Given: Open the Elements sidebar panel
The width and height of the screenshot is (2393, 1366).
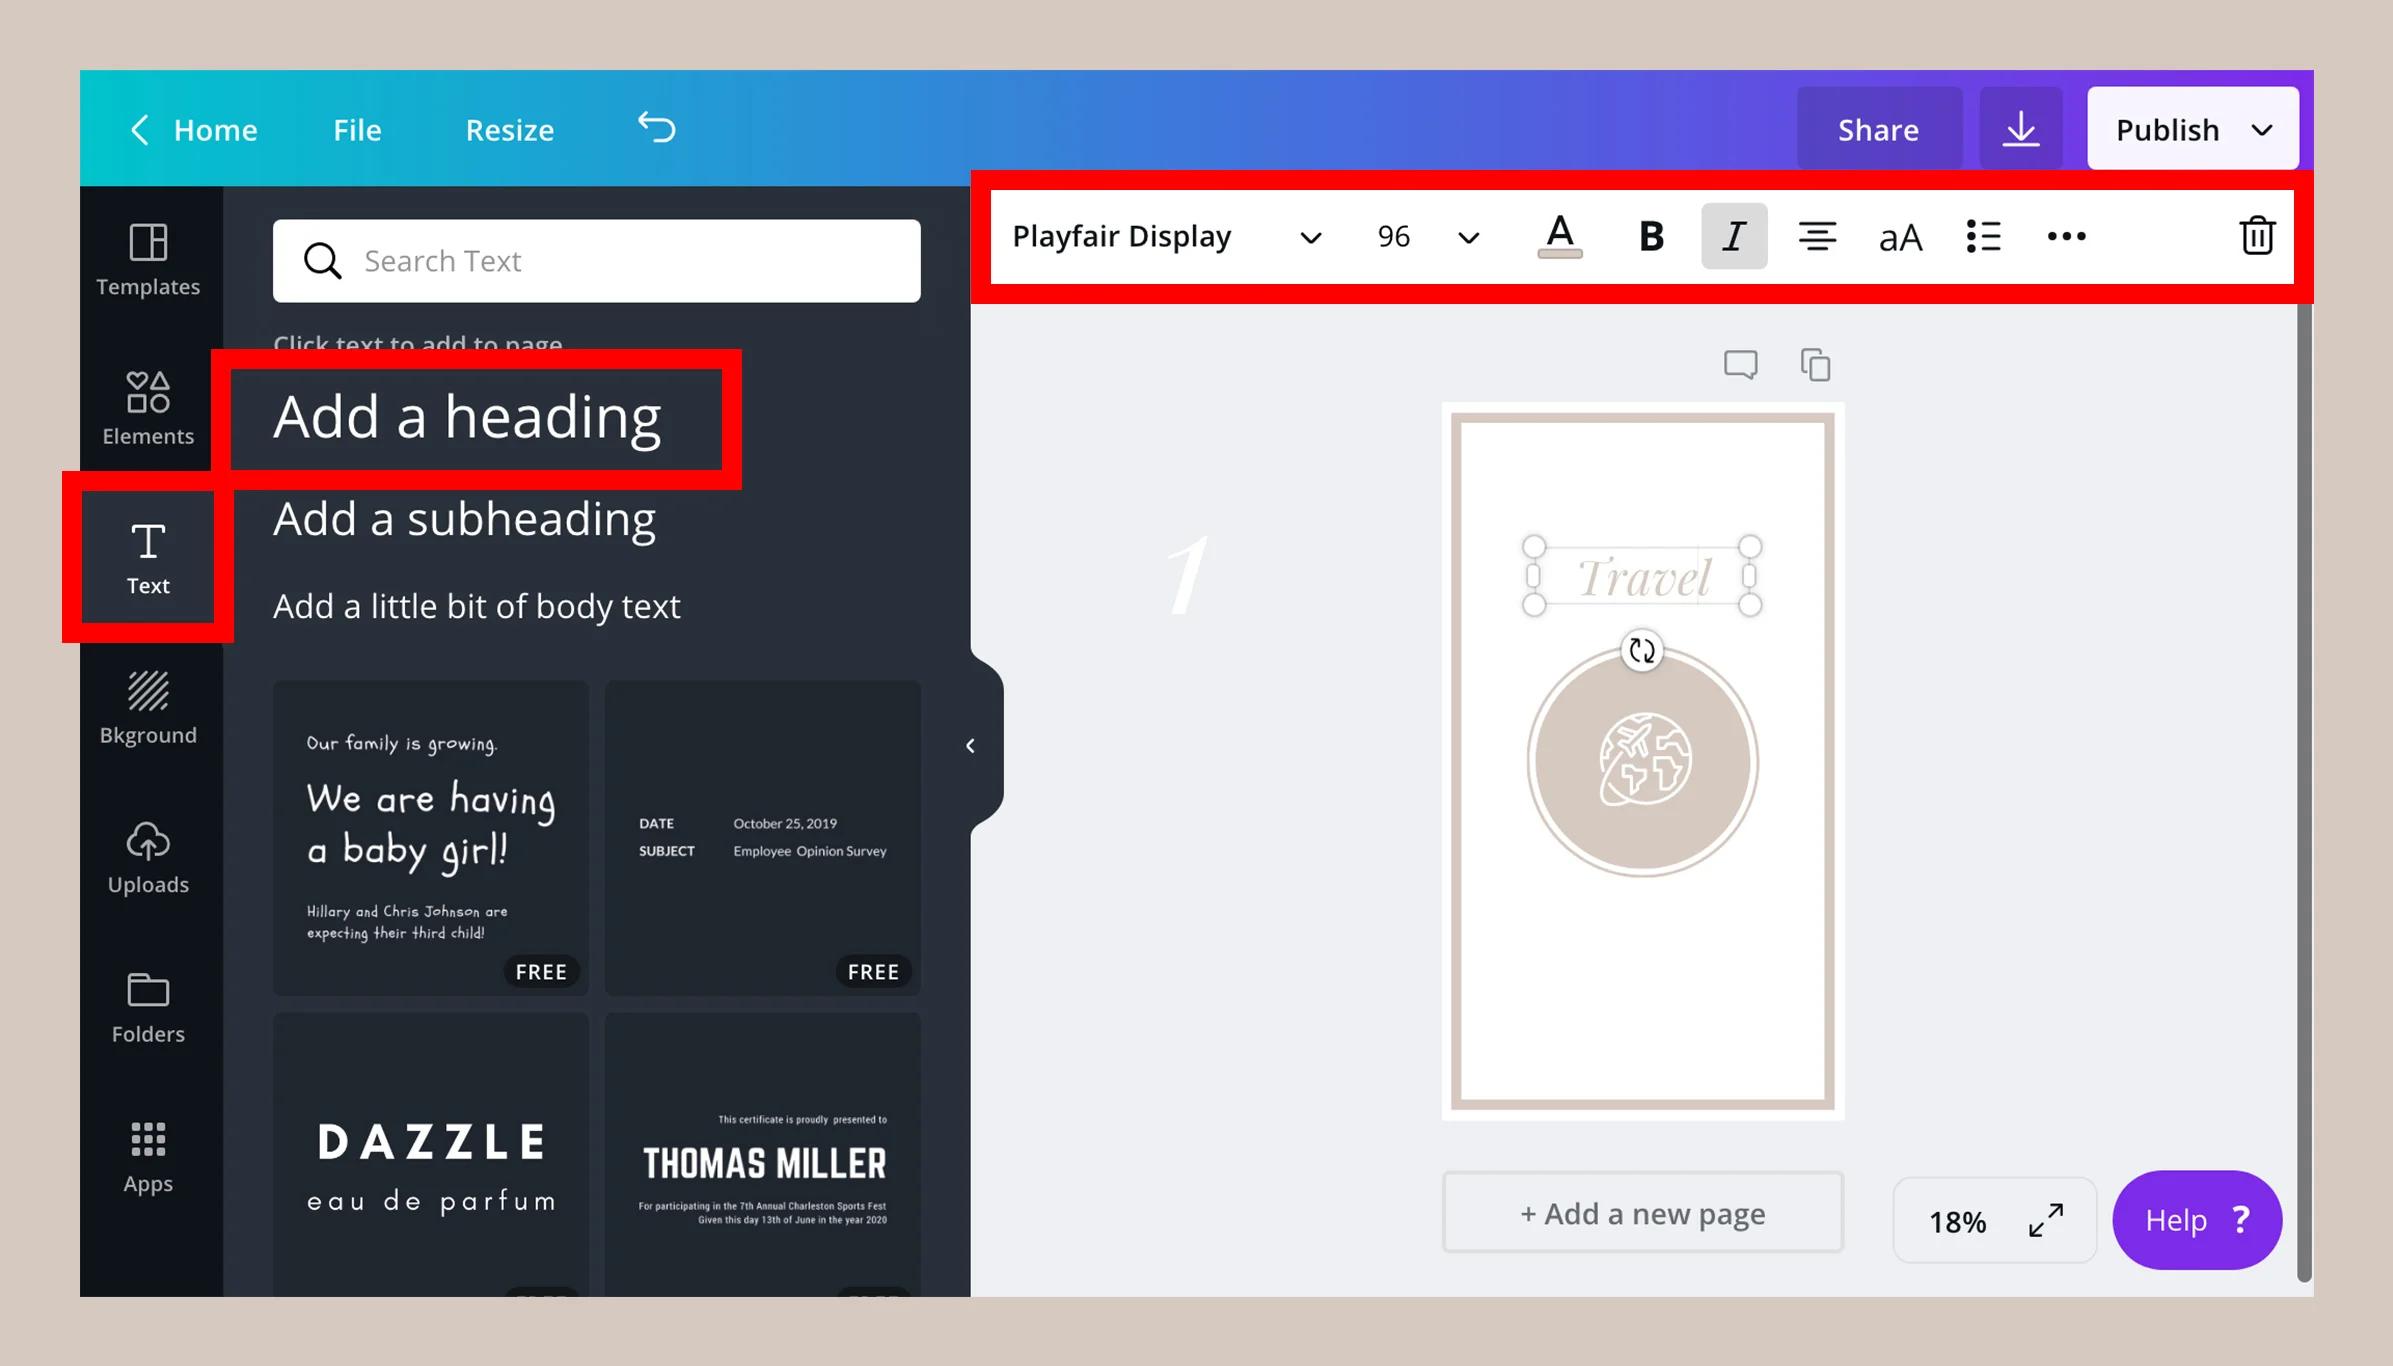Looking at the screenshot, I should point(148,407).
